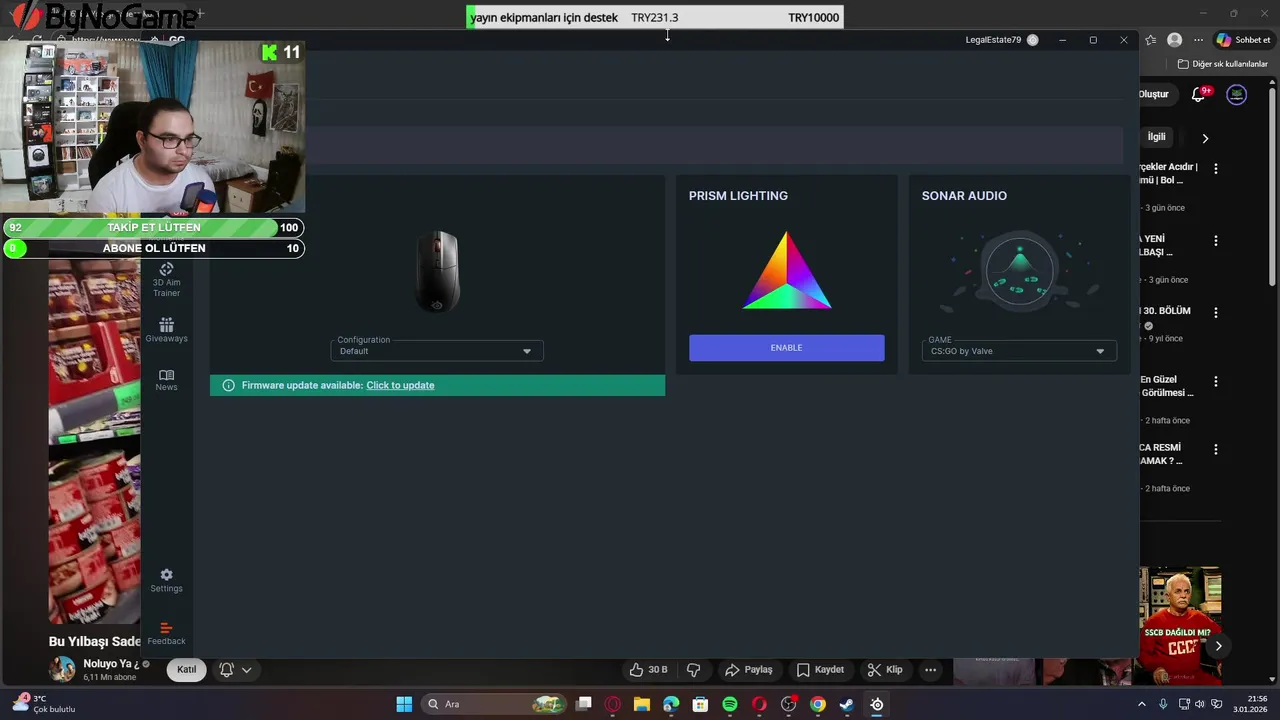Select the mouse device image

point(437,272)
